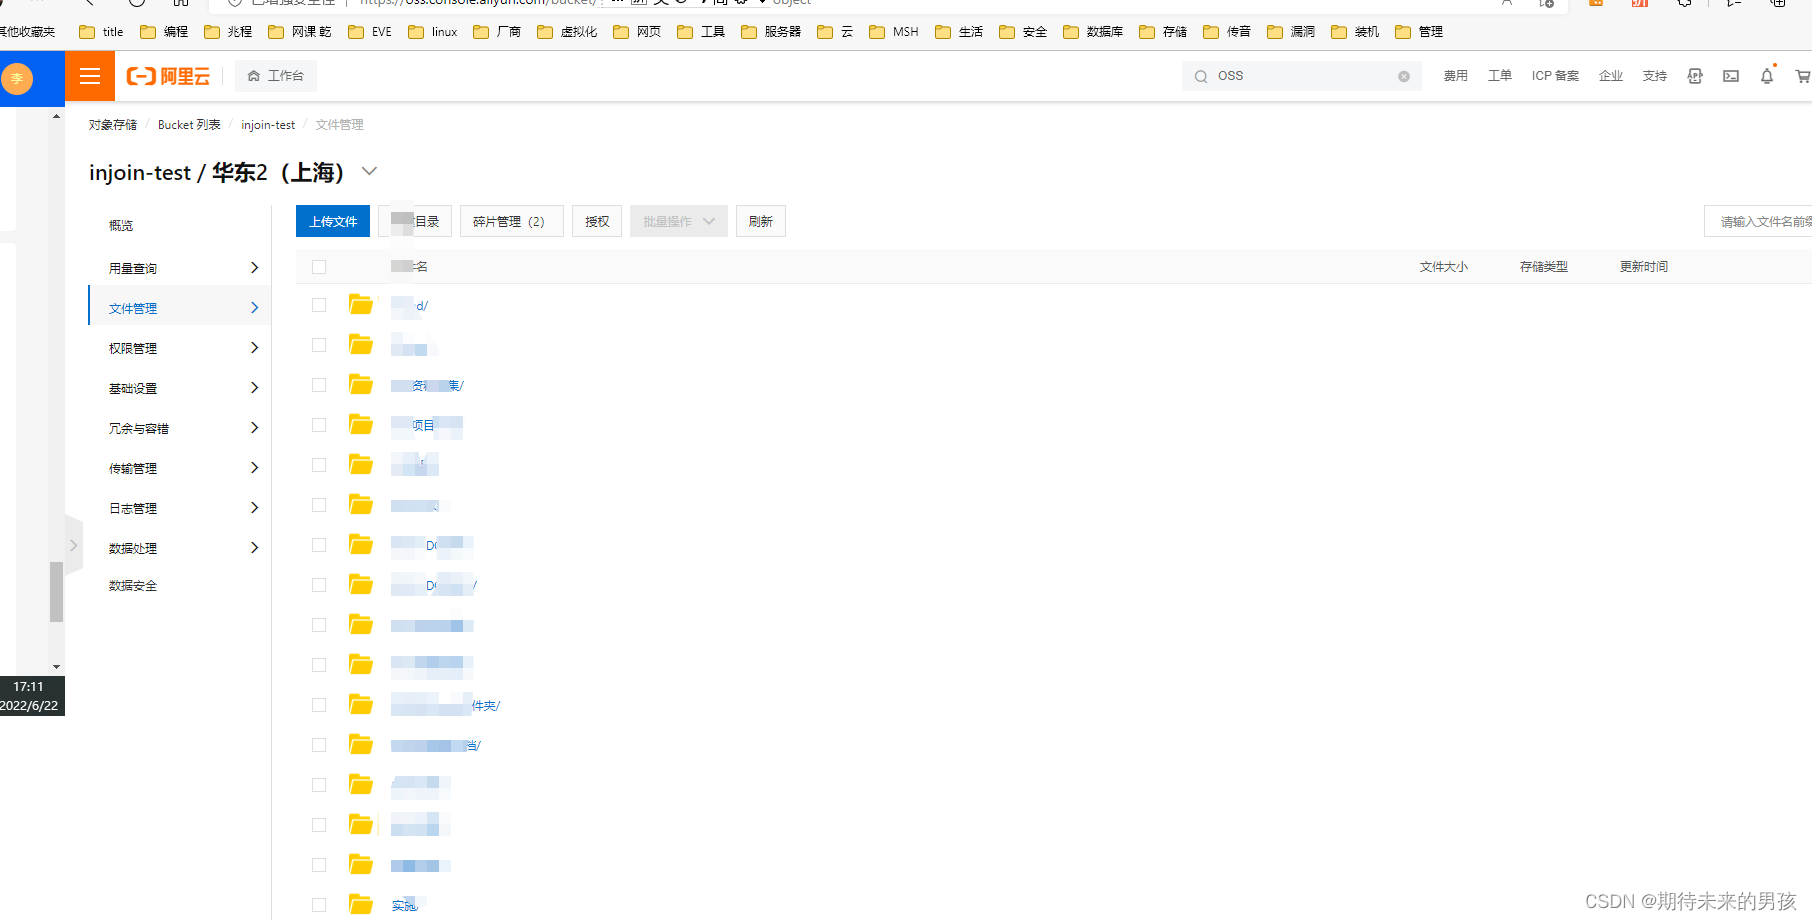
Task: Click the left panel scroll-down arrow
Action: point(56,667)
